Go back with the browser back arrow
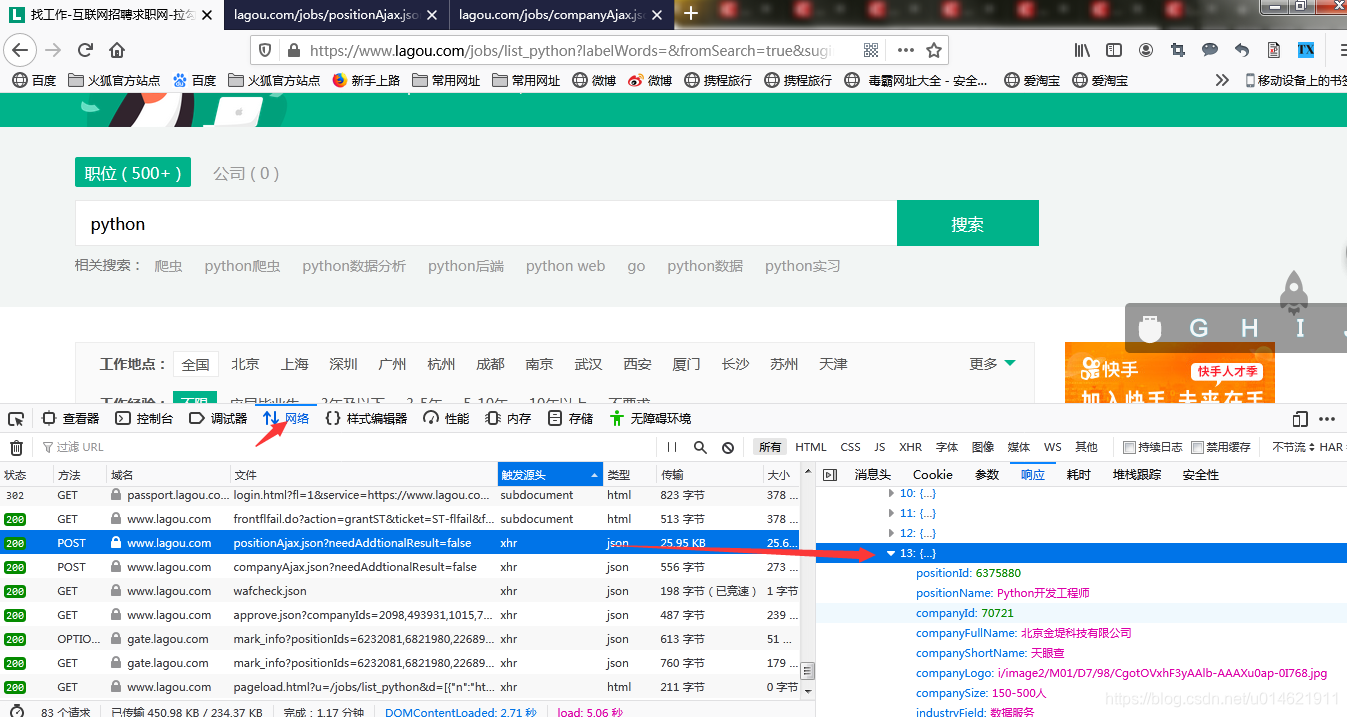The width and height of the screenshot is (1347, 717). 20,50
